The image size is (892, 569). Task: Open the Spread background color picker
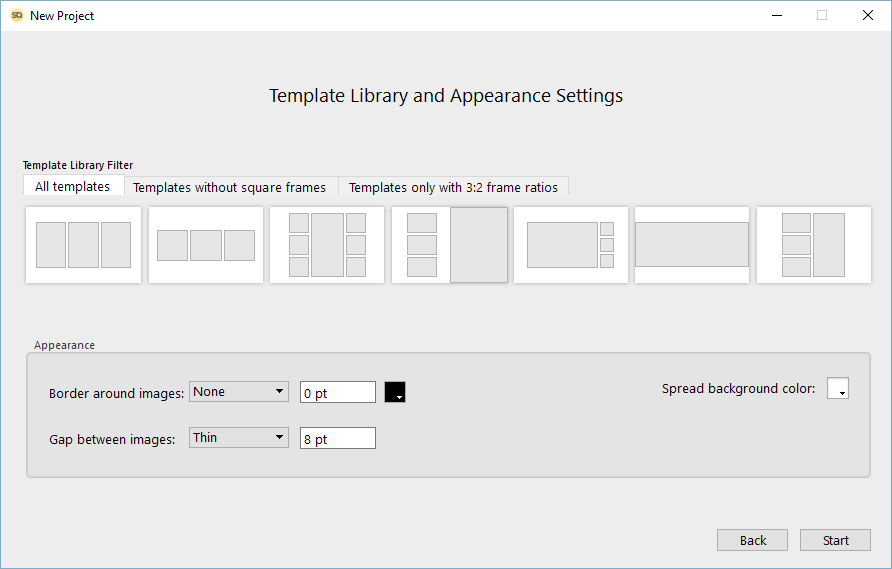[x=838, y=389]
